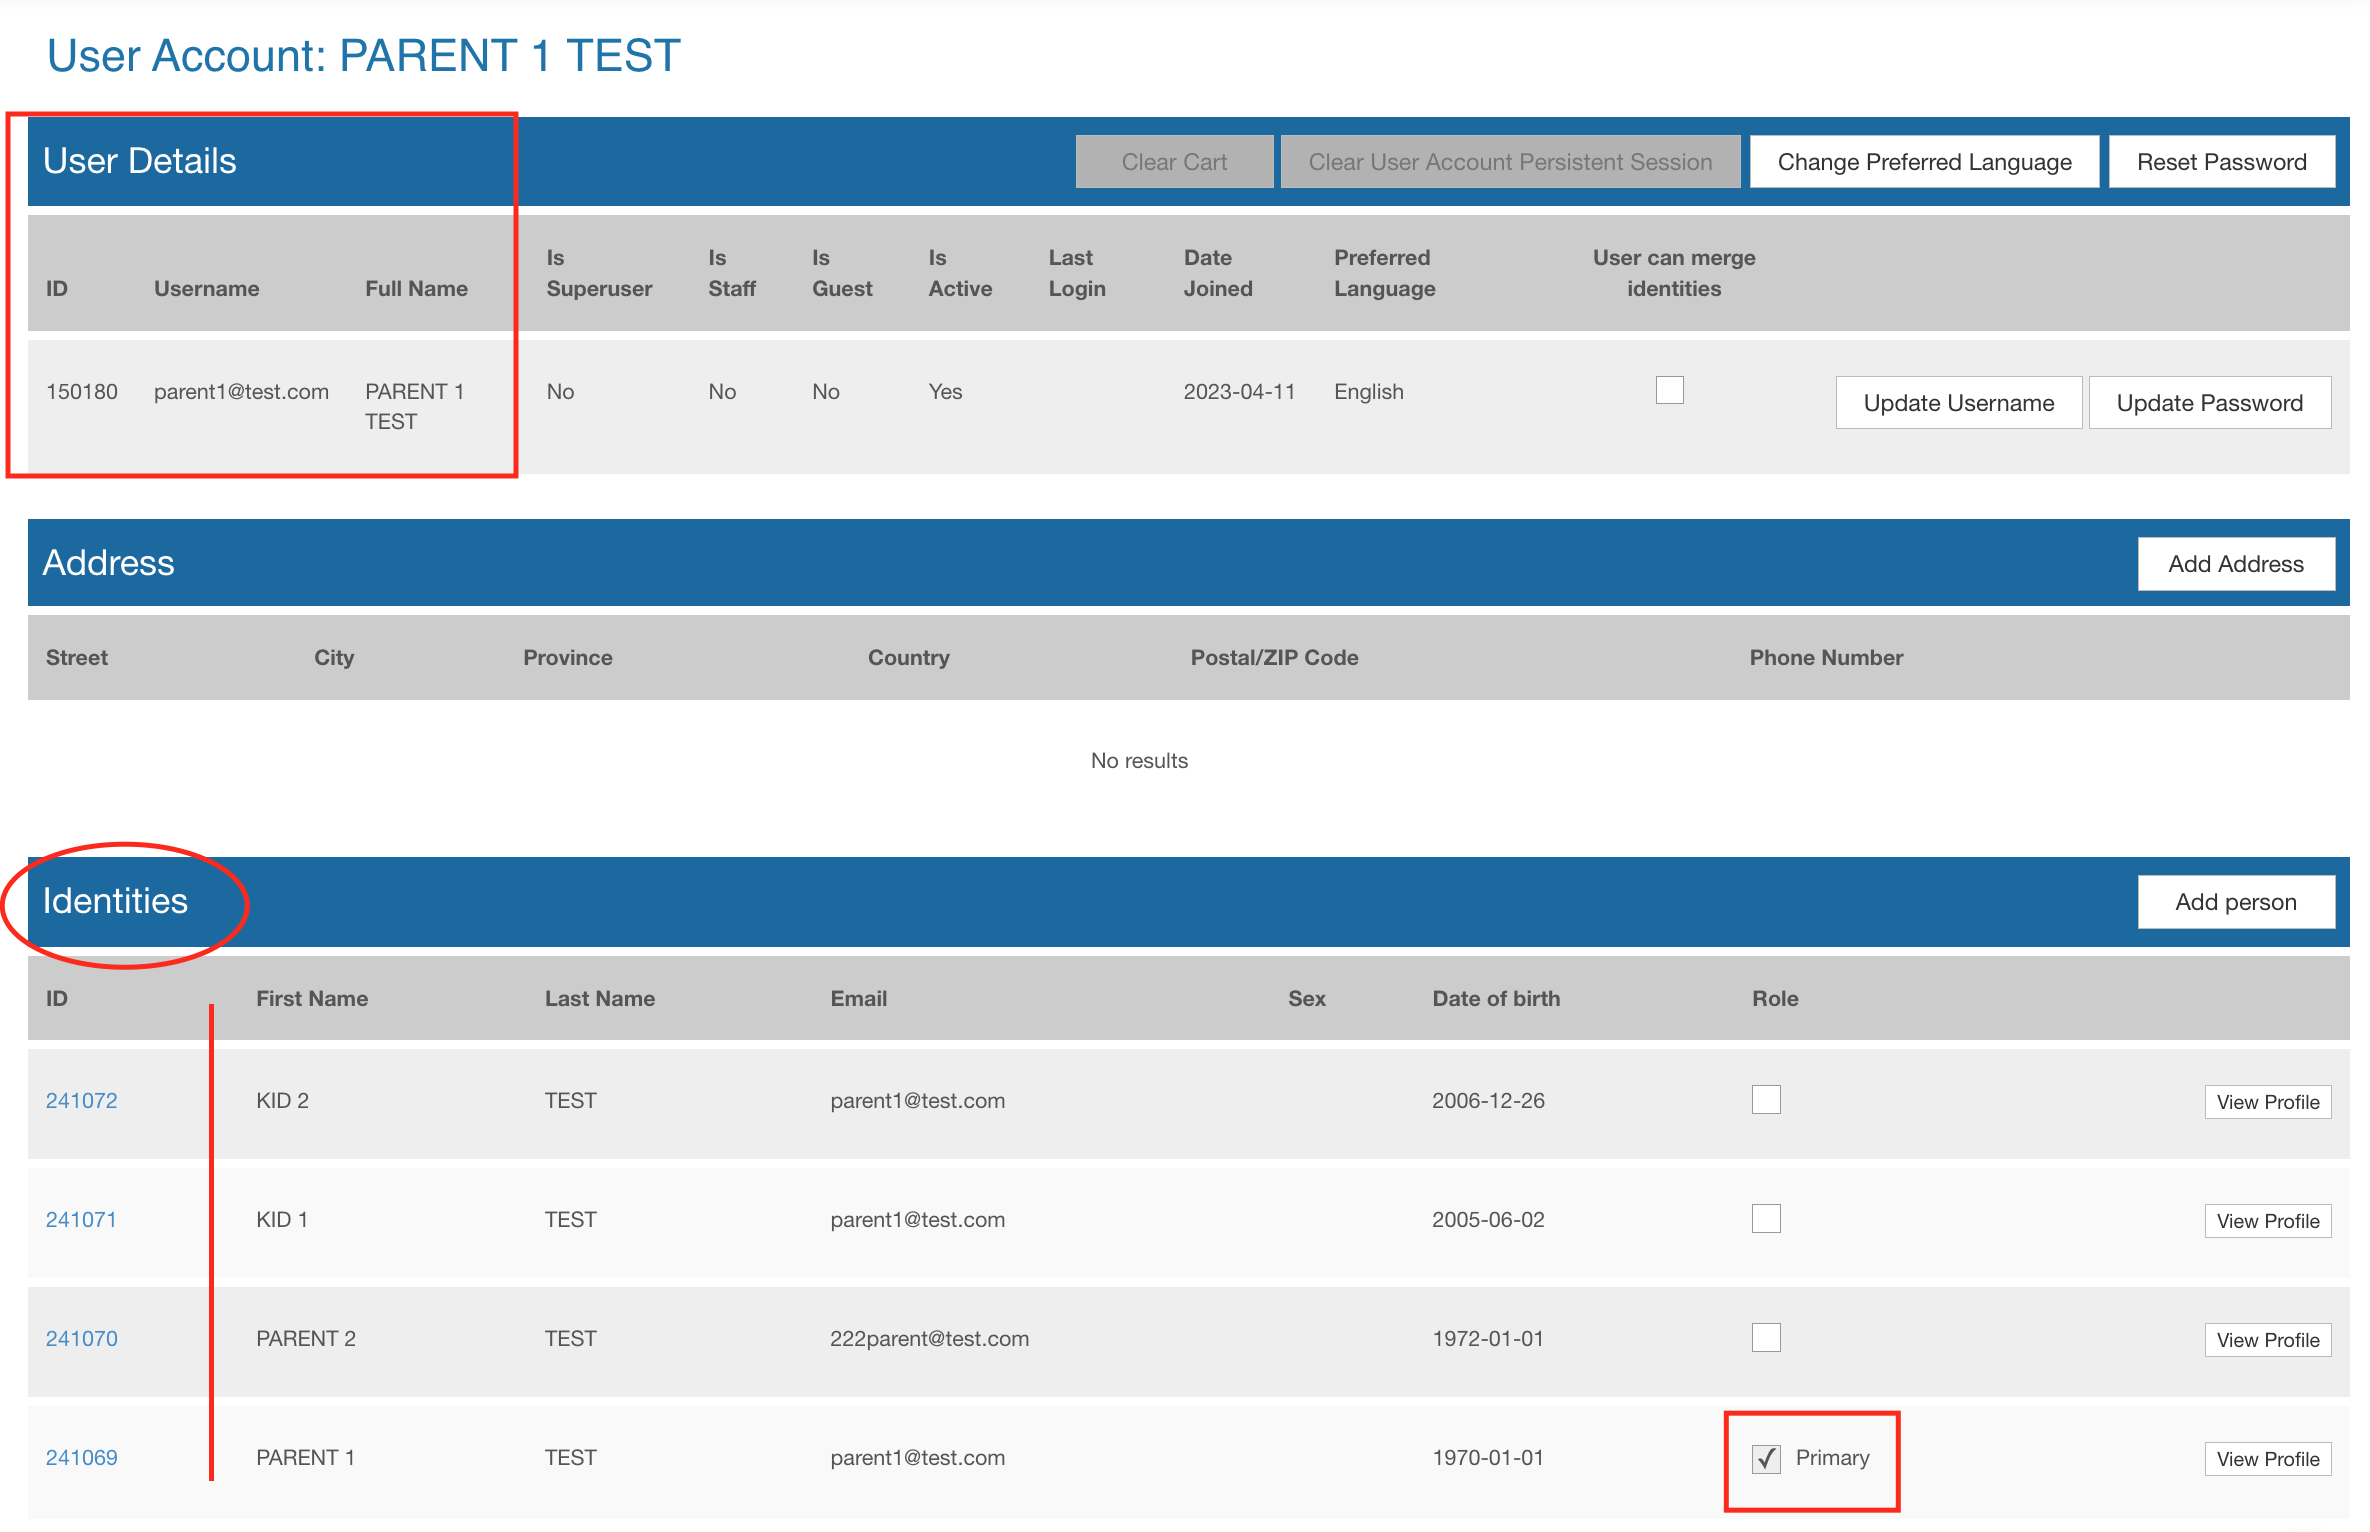
Task: View Profile for KID 2
Action: pos(2267,1102)
